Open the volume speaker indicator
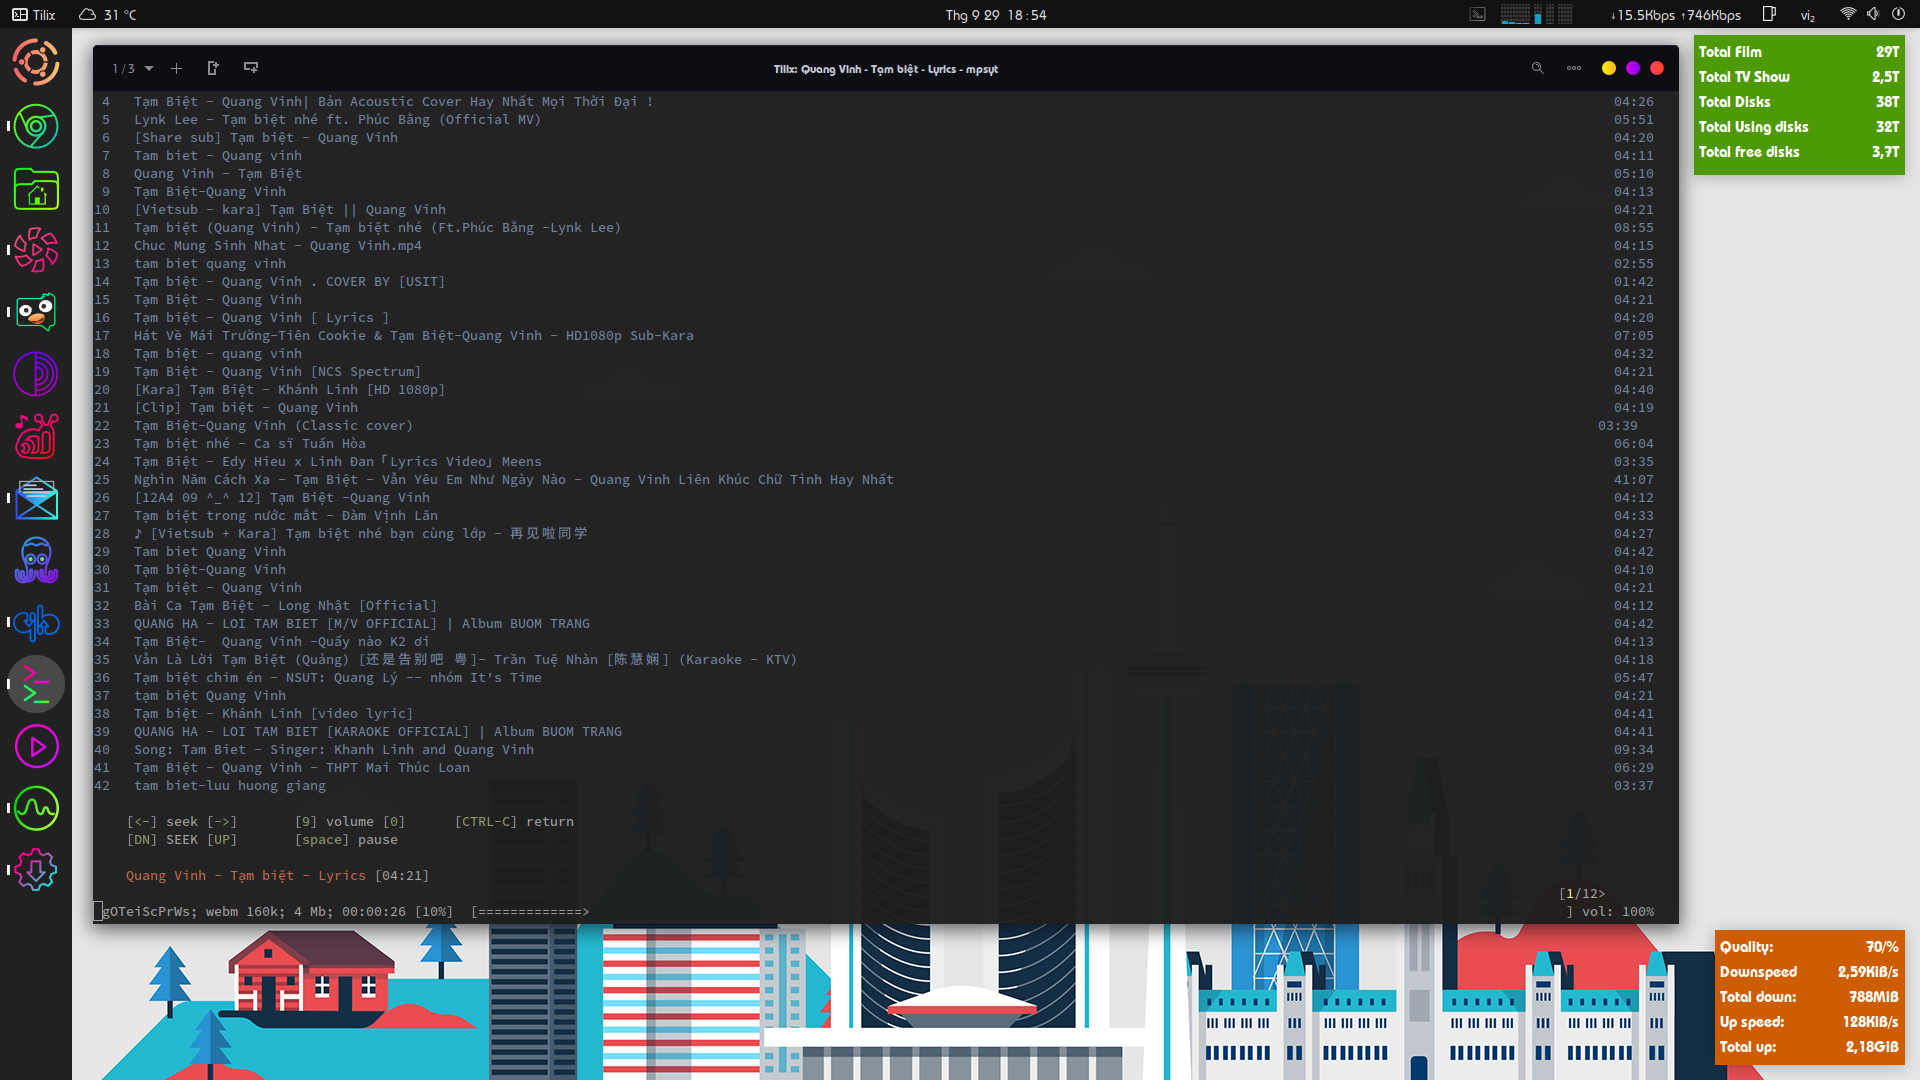Screen dimensions: 1920x1080 pos(1873,14)
